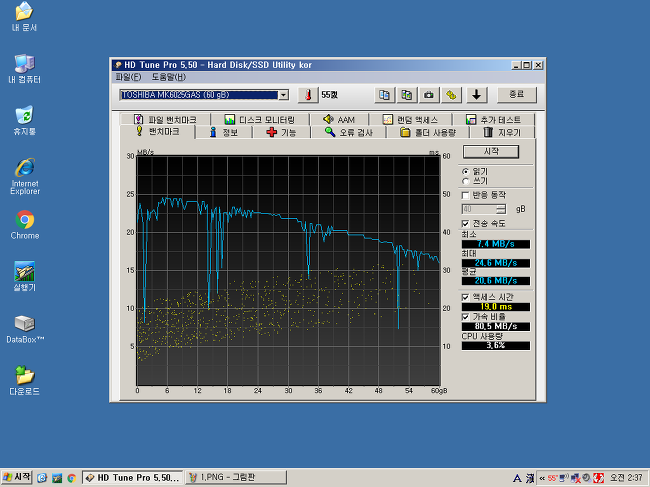
Task: Switch to the 디스크 모니터링 tab
Action: tap(260, 120)
